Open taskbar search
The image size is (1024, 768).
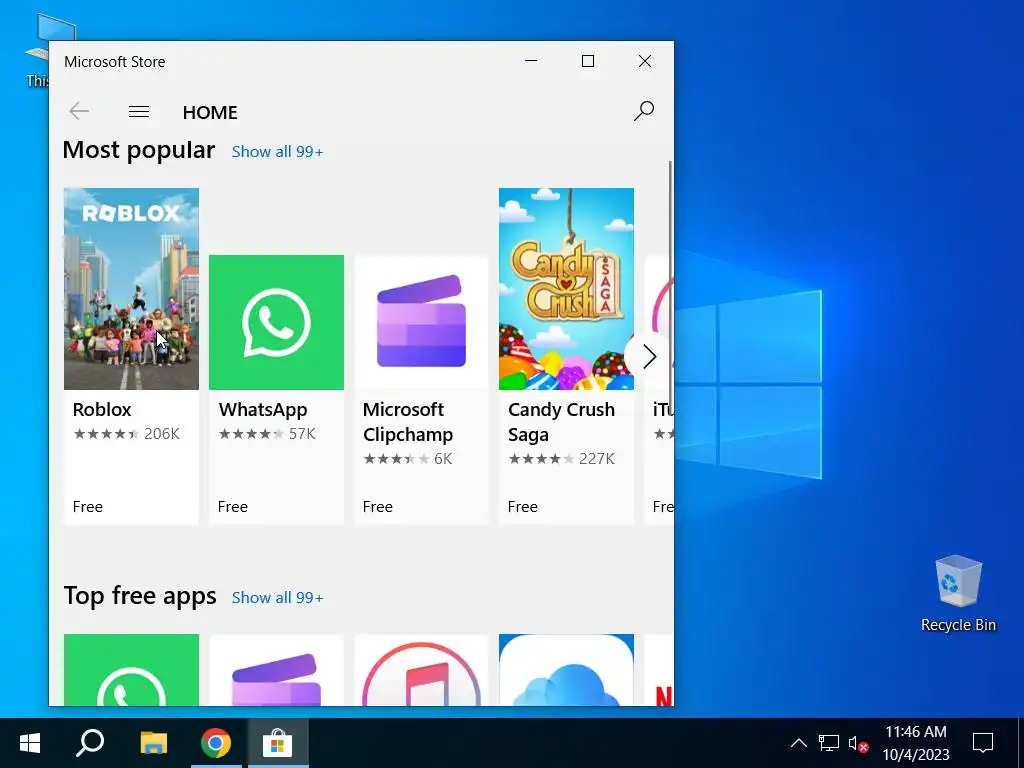point(90,743)
